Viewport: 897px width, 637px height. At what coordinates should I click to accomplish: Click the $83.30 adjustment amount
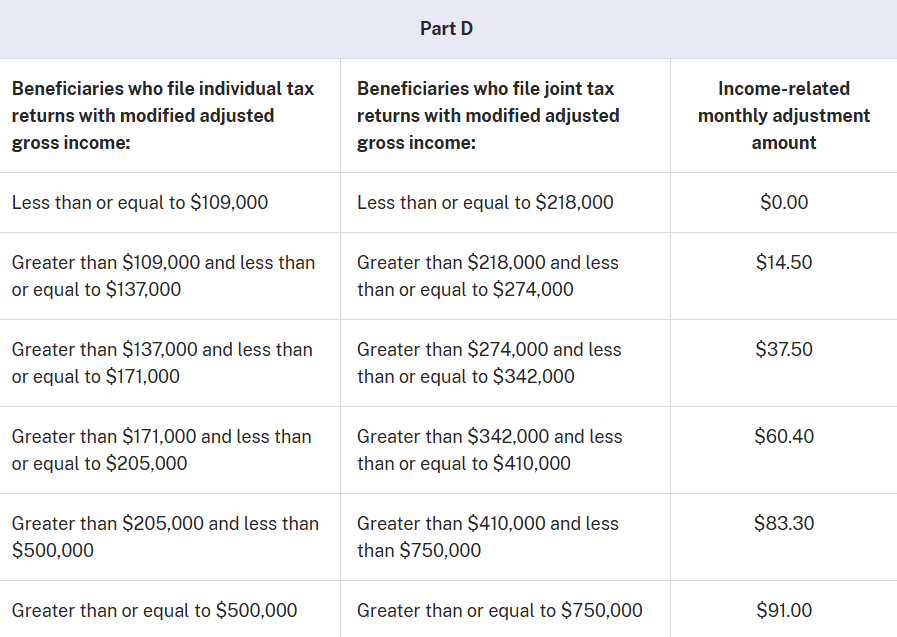784,524
